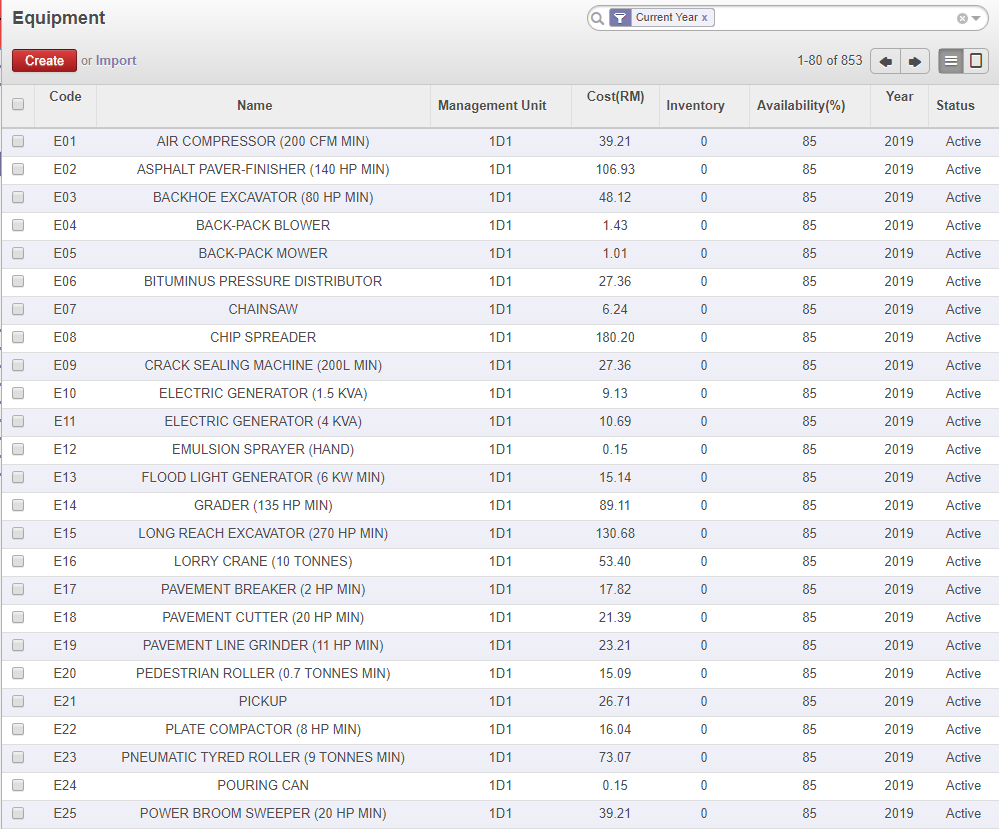The height and width of the screenshot is (829, 999).
Task: Expand the search options dropdown arrow
Action: pos(976,18)
